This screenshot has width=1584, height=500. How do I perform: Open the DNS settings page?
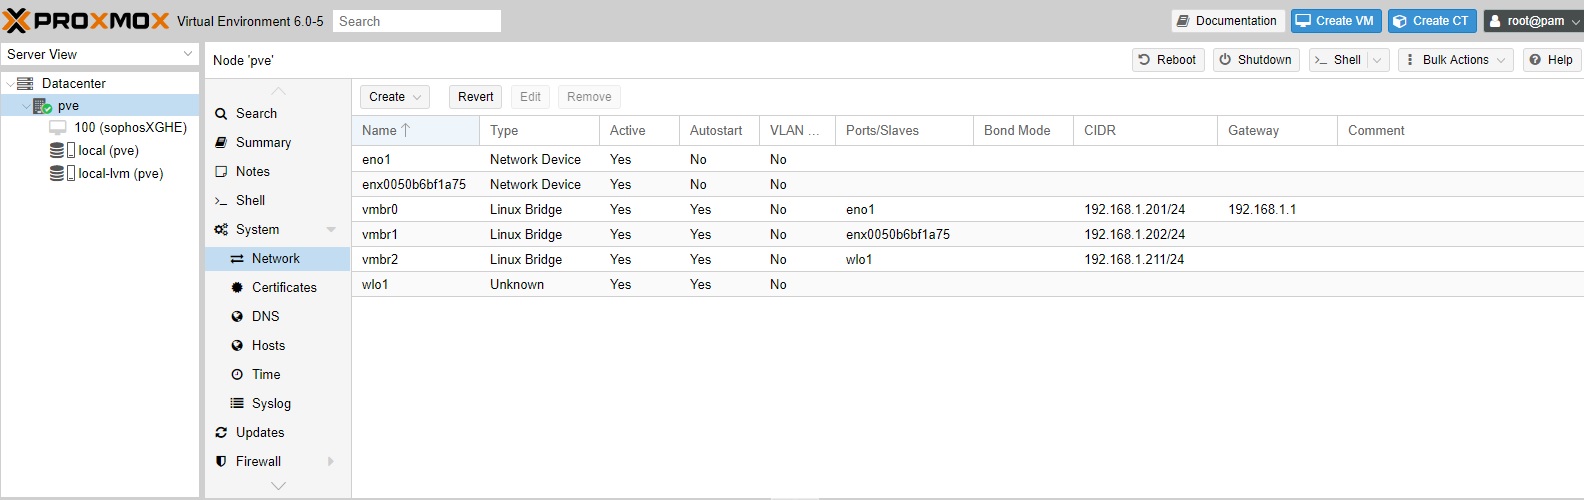265,317
